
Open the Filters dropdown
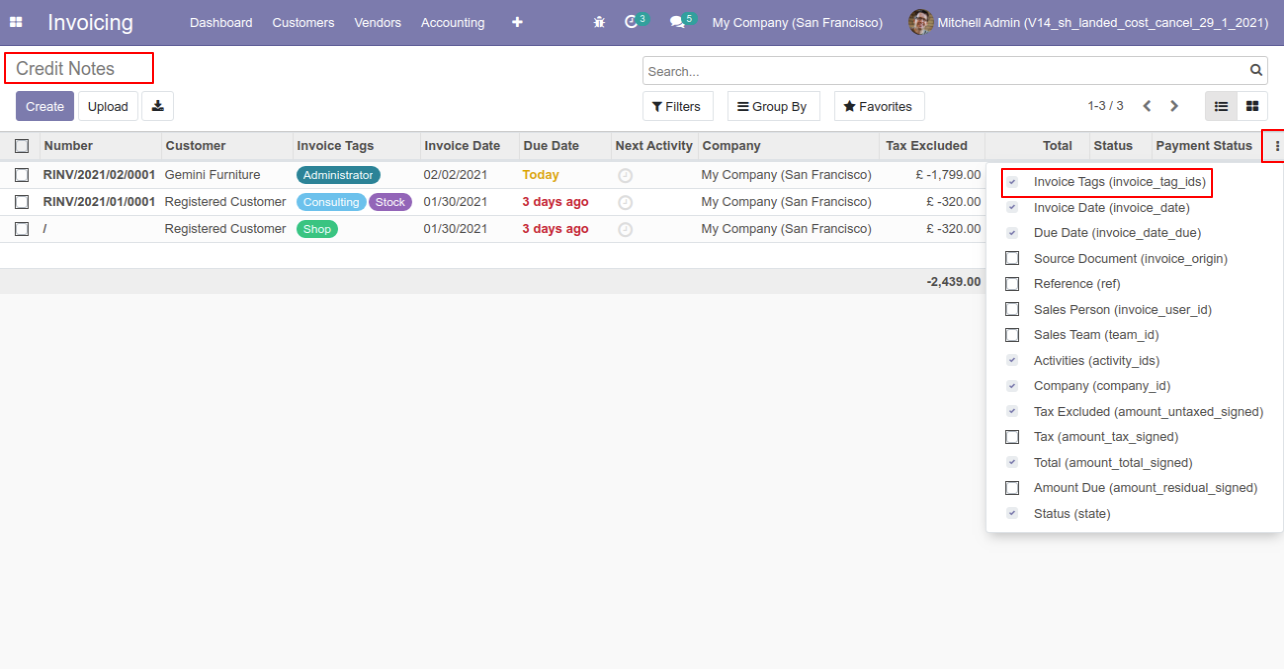[677, 106]
